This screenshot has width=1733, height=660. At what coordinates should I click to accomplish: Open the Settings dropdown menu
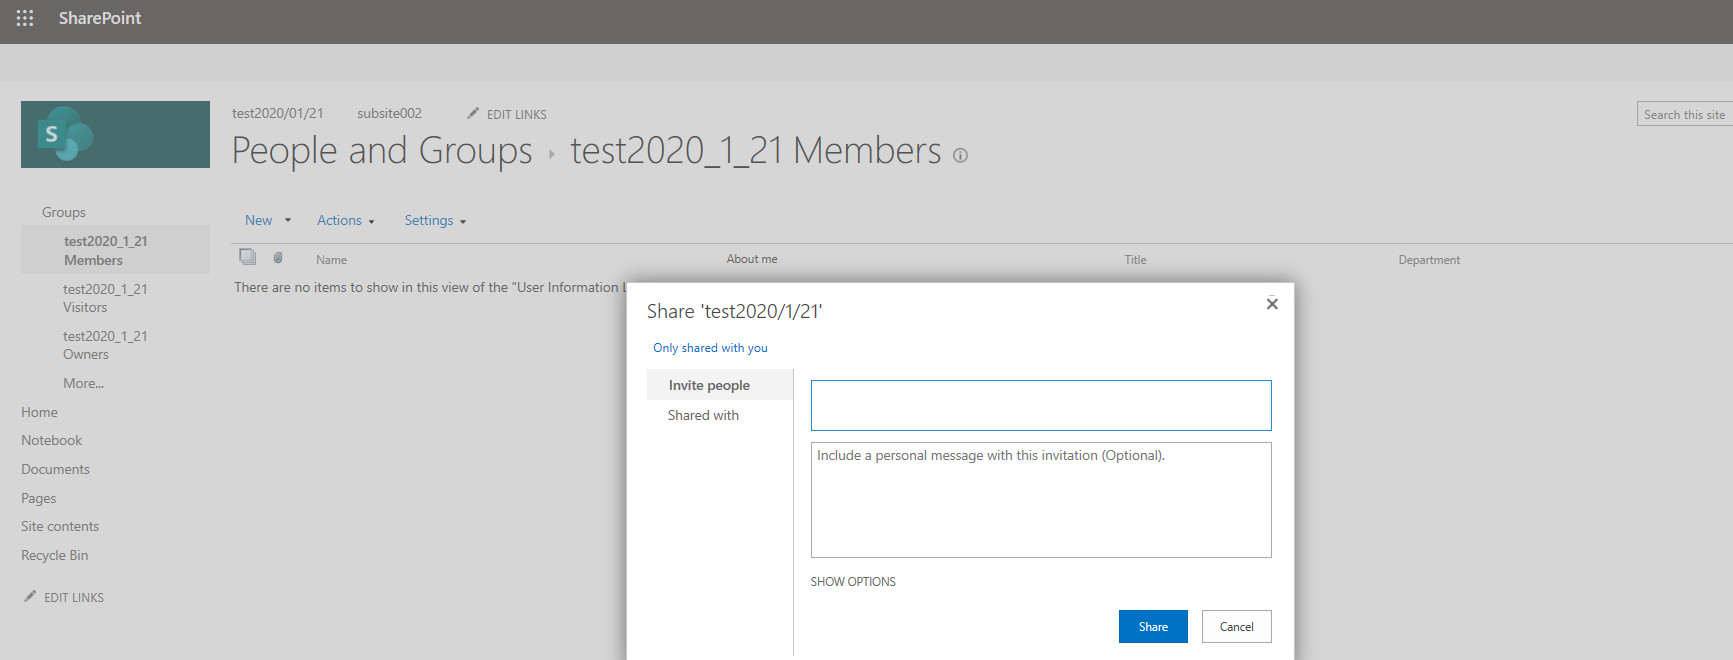[x=435, y=220]
